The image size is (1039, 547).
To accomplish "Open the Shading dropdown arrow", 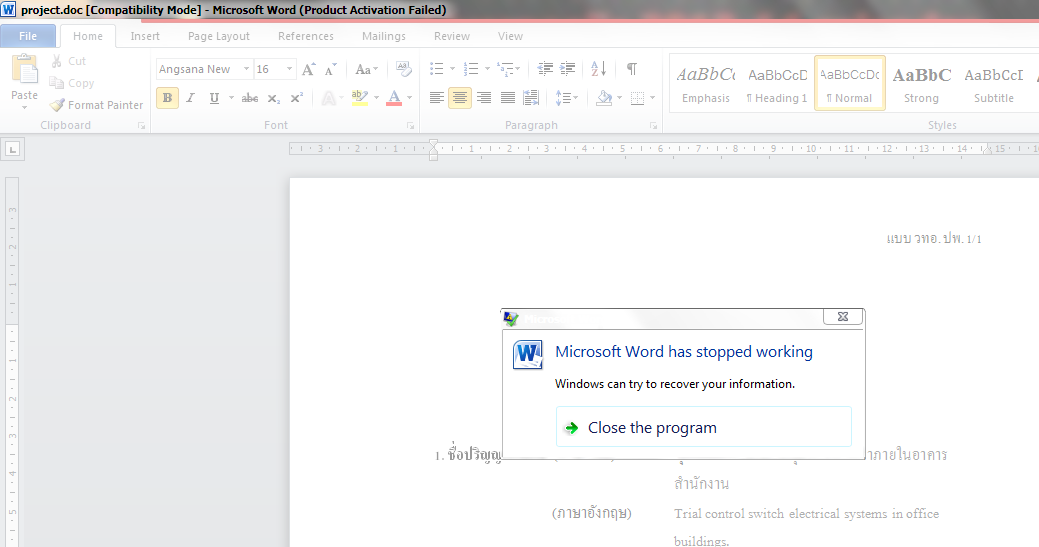I will 620,98.
